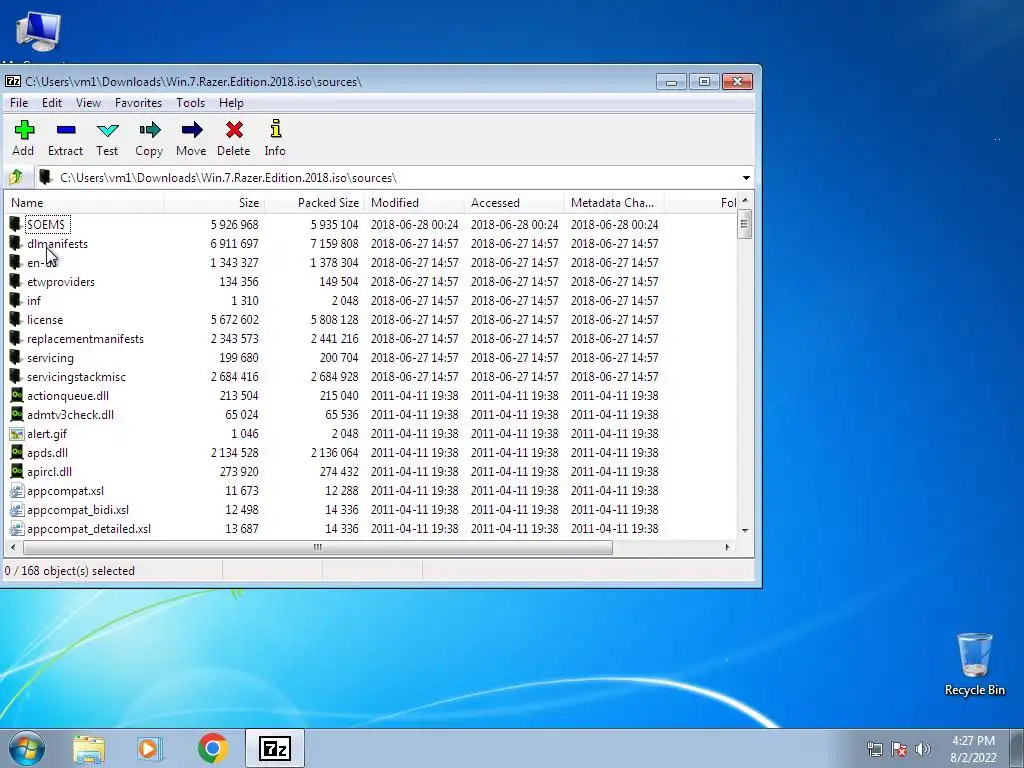Sort by Metadata Changed column header
Viewport: 1024px width, 768px height.
(x=615, y=202)
